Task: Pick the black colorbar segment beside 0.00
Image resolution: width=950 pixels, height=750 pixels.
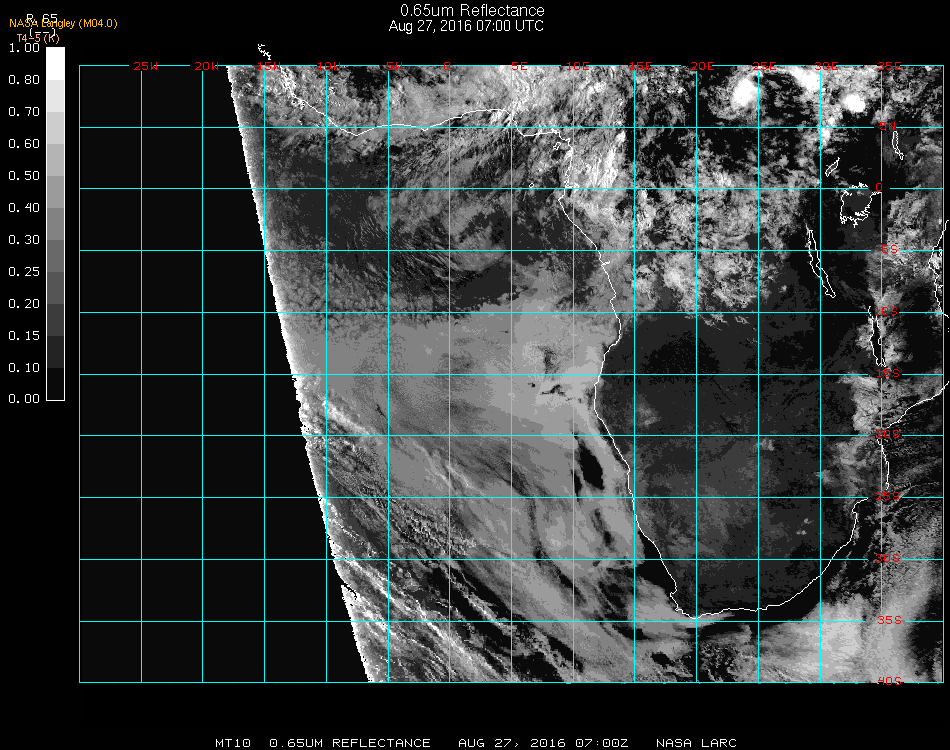Action: [x=55, y=383]
